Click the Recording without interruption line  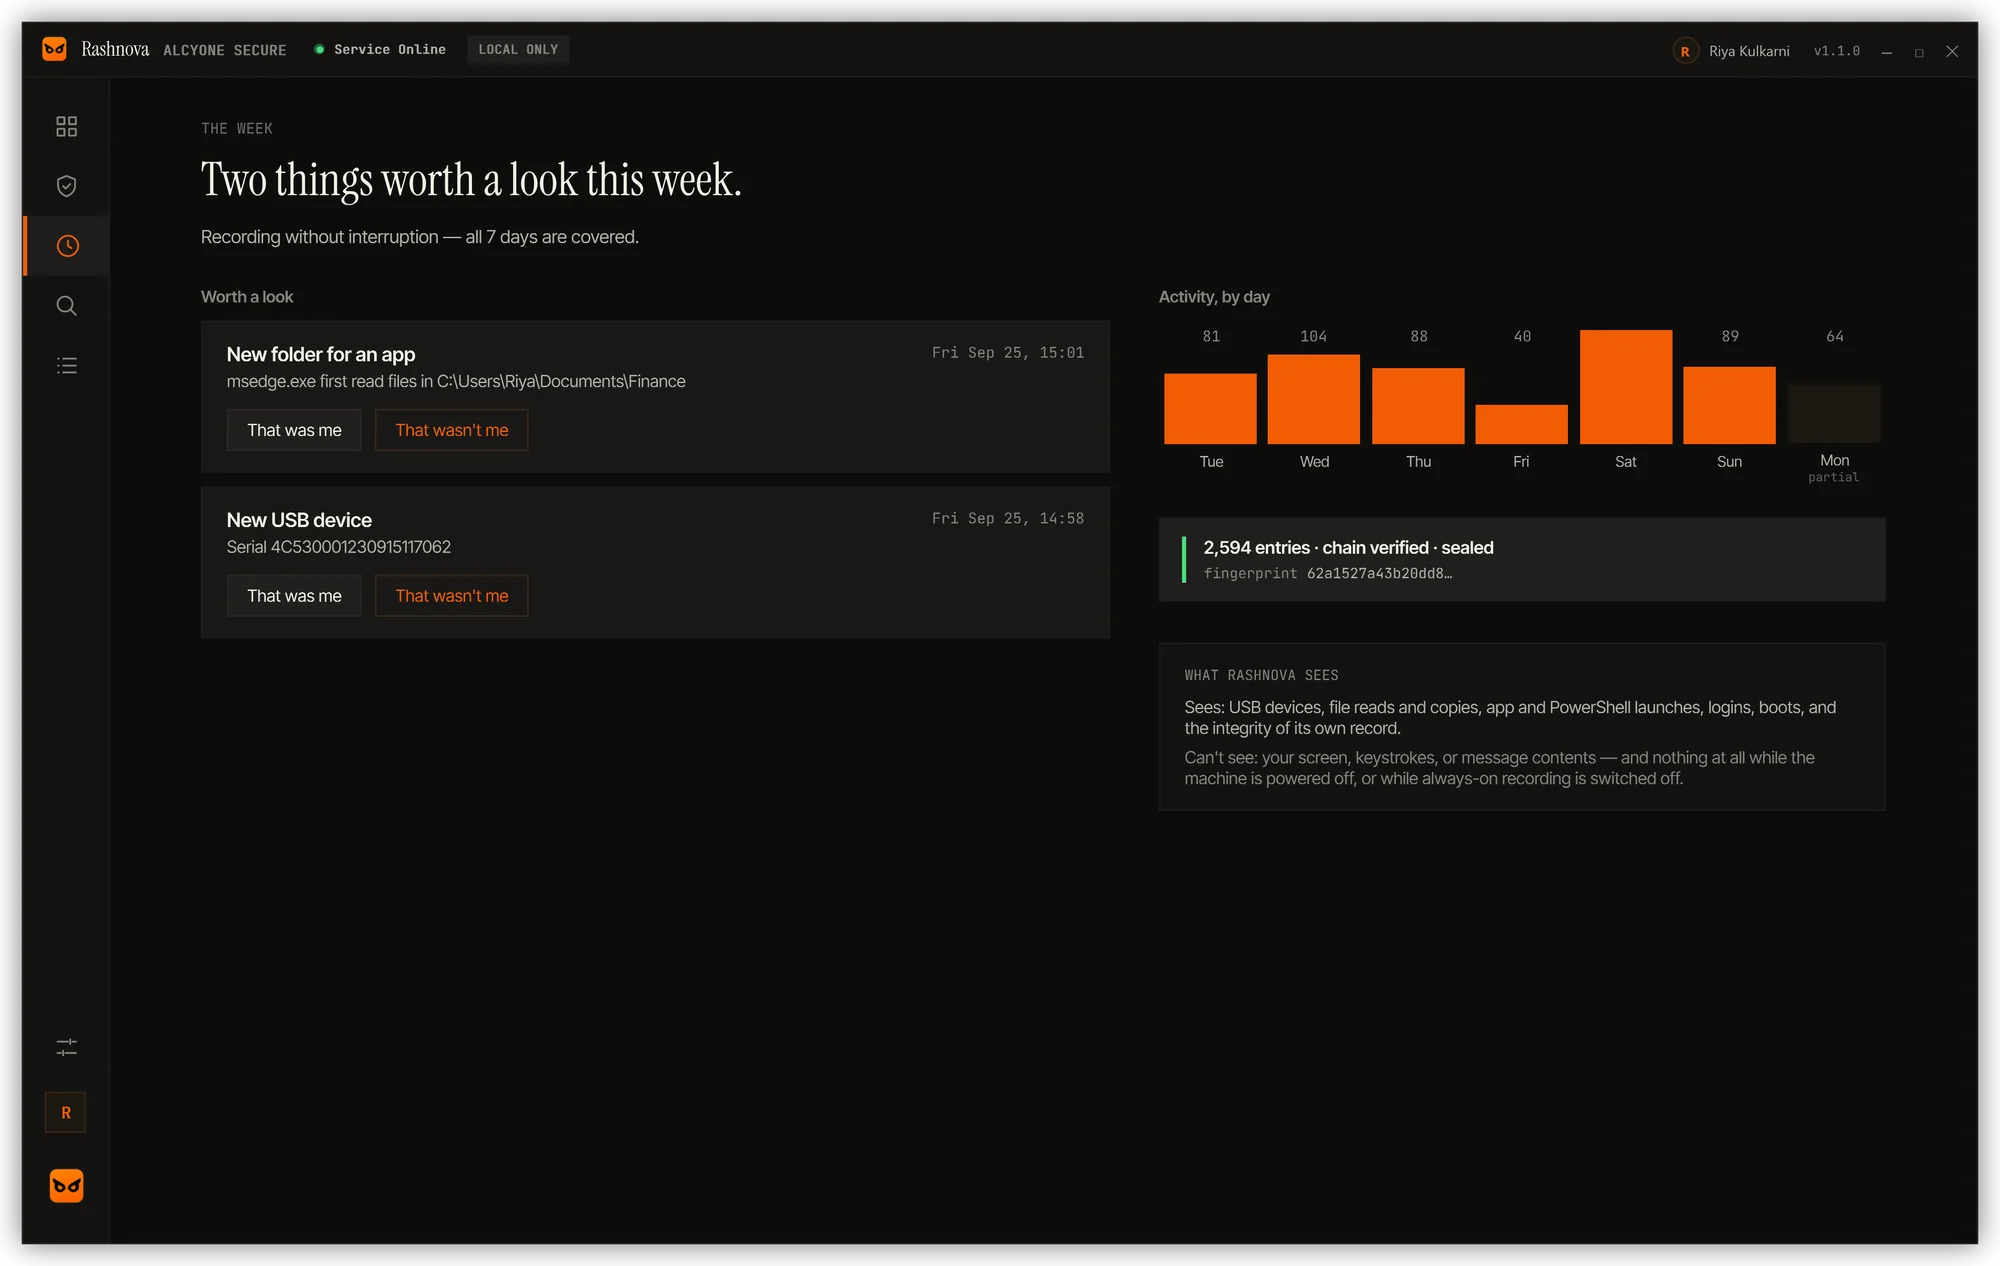coord(420,237)
